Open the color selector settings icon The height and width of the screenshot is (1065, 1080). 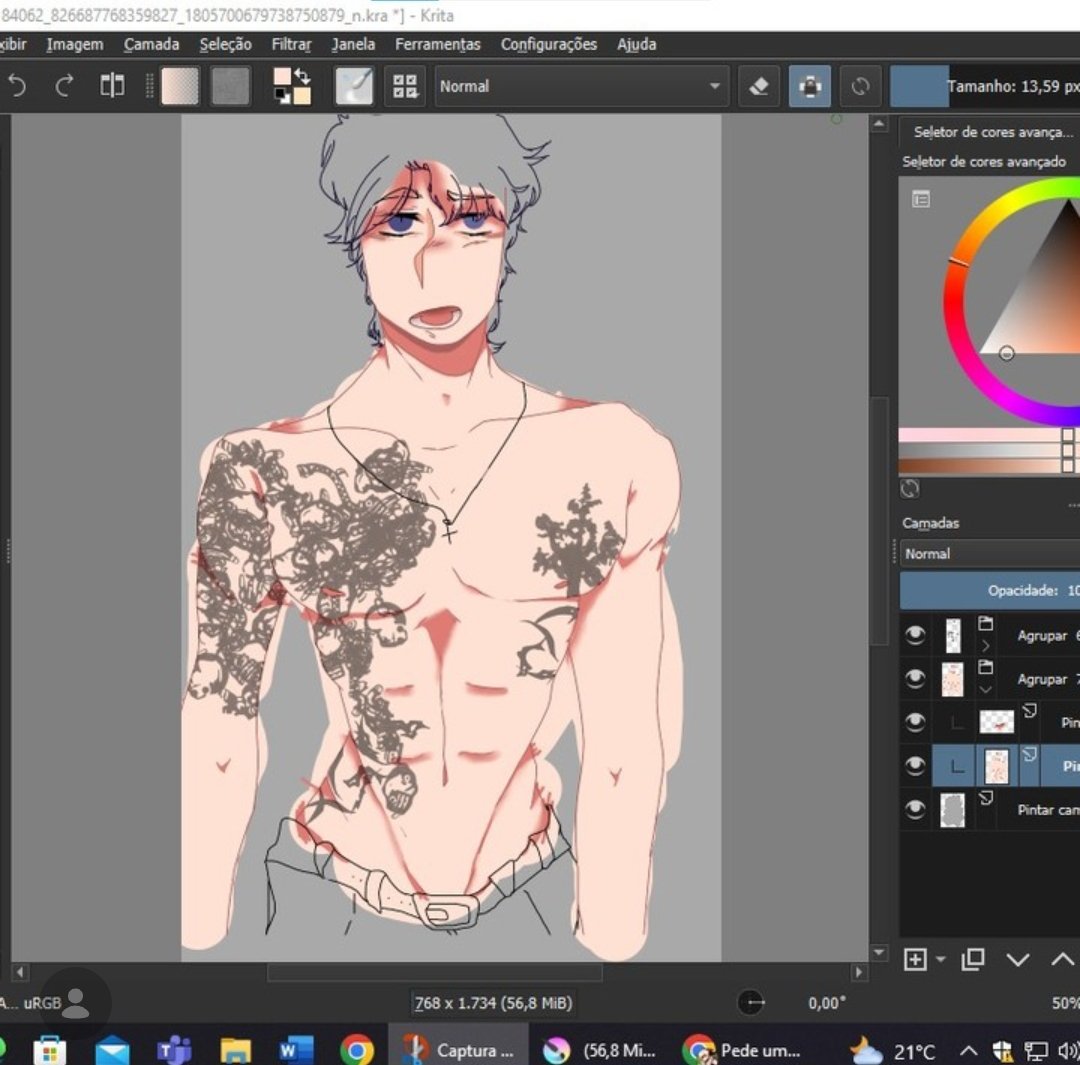click(x=921, y=199)
